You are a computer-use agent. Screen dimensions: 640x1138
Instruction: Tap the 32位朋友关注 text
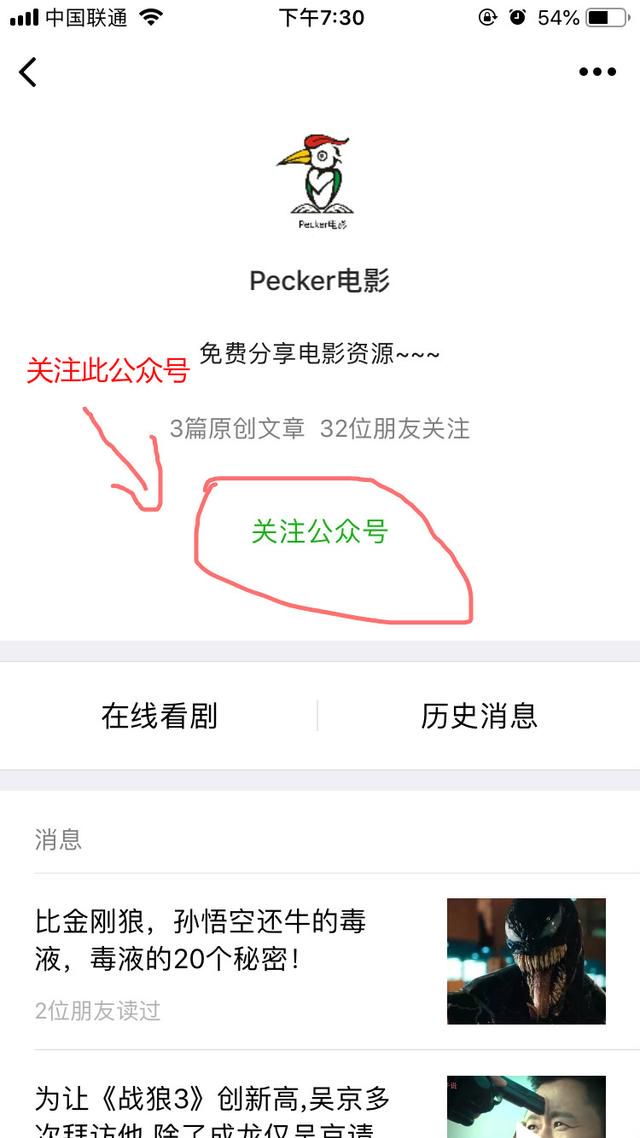click(x=395, y=429)
